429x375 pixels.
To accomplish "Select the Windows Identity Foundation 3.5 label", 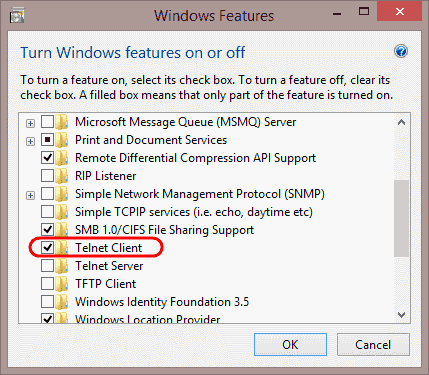I will 162,302.
